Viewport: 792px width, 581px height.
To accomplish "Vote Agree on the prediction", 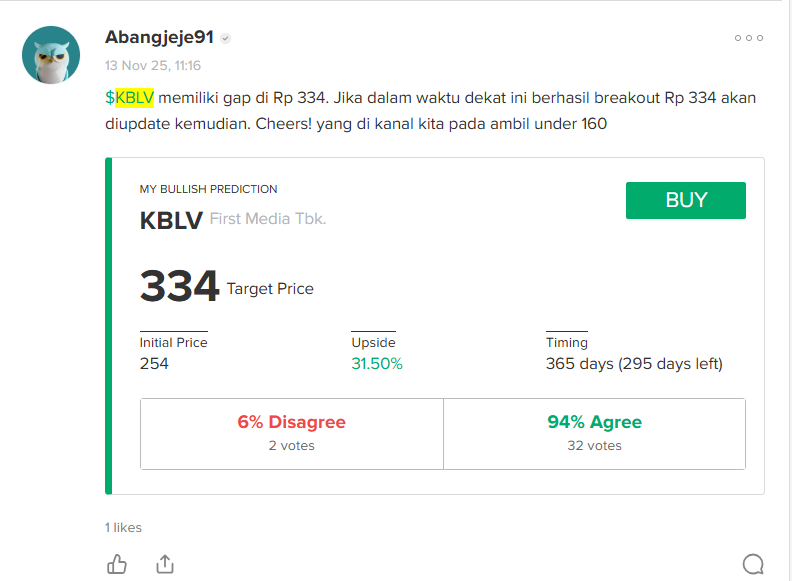I will click(594, 433).
